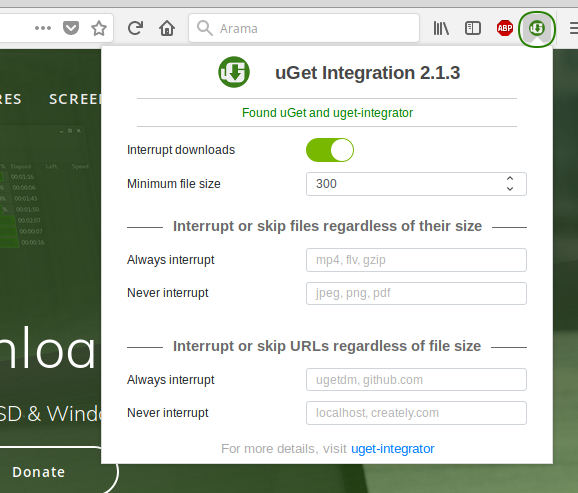Click the Minimum file size field showing 300
Screen dimensions: 578x493
tap(416, 184)
